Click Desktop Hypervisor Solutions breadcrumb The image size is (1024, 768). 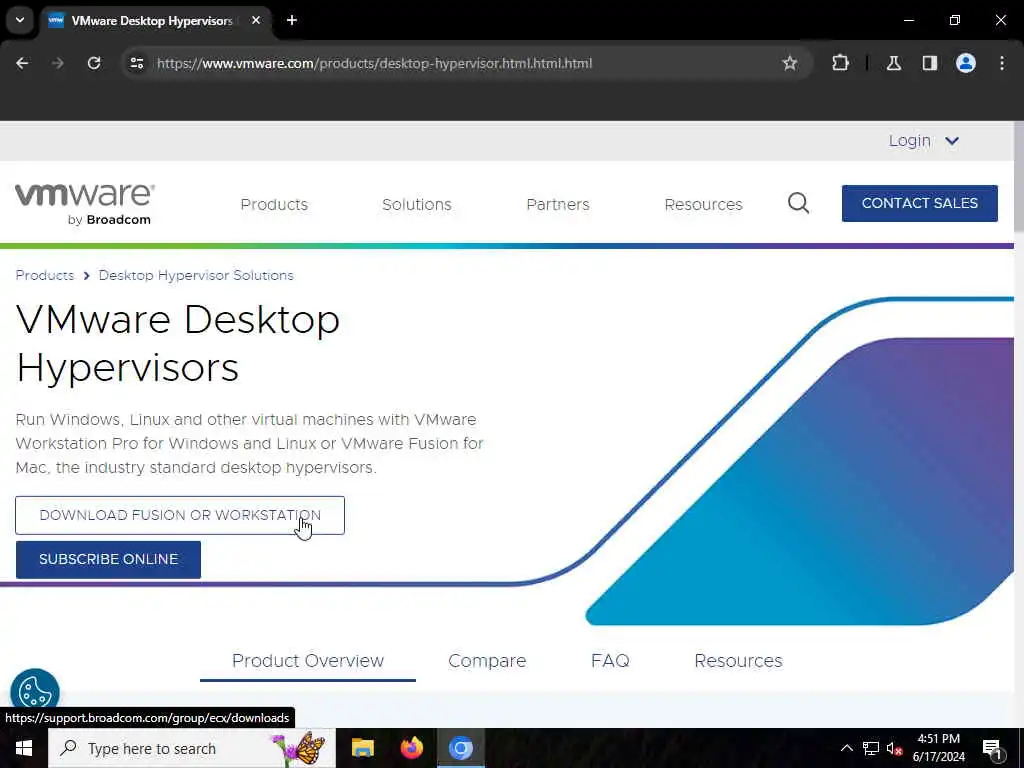point(196,276)
